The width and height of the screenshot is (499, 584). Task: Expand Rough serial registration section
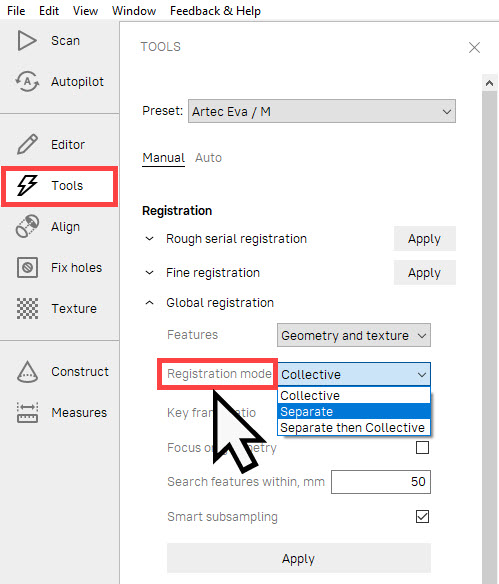click(x=149, y=238)
